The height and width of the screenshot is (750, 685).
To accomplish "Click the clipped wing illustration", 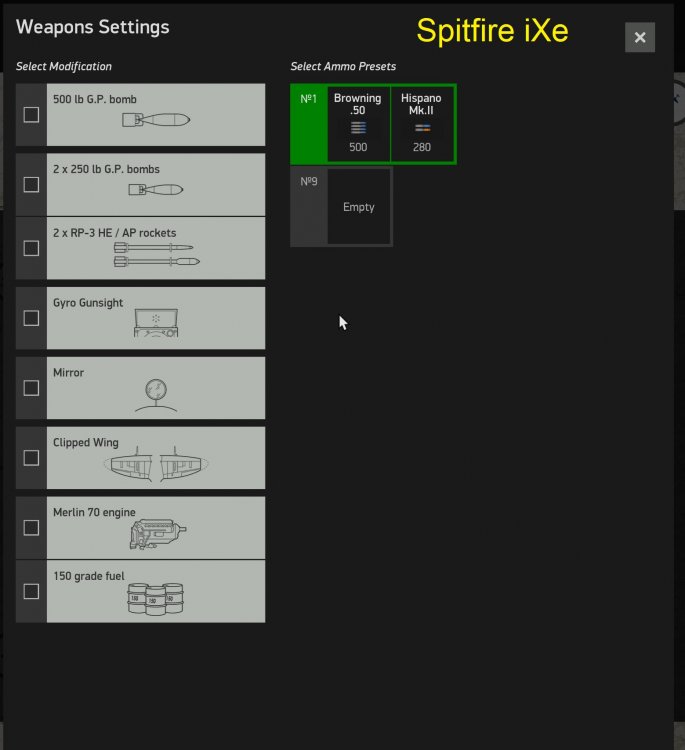I will tap(156, 464).
